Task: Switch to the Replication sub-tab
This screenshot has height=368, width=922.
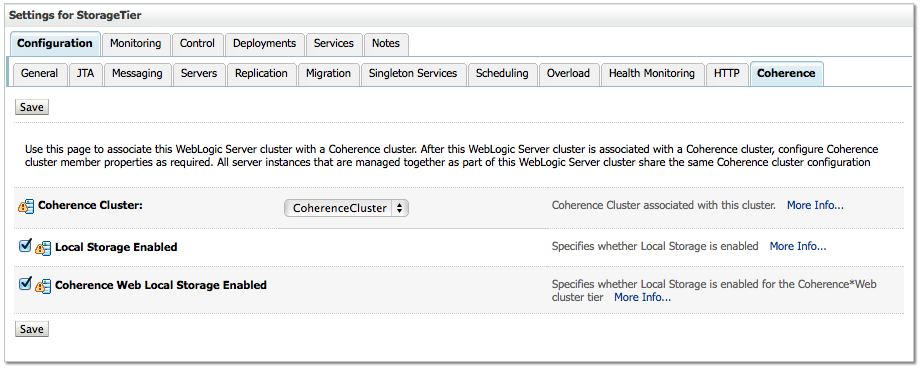Action: (261, 73)
